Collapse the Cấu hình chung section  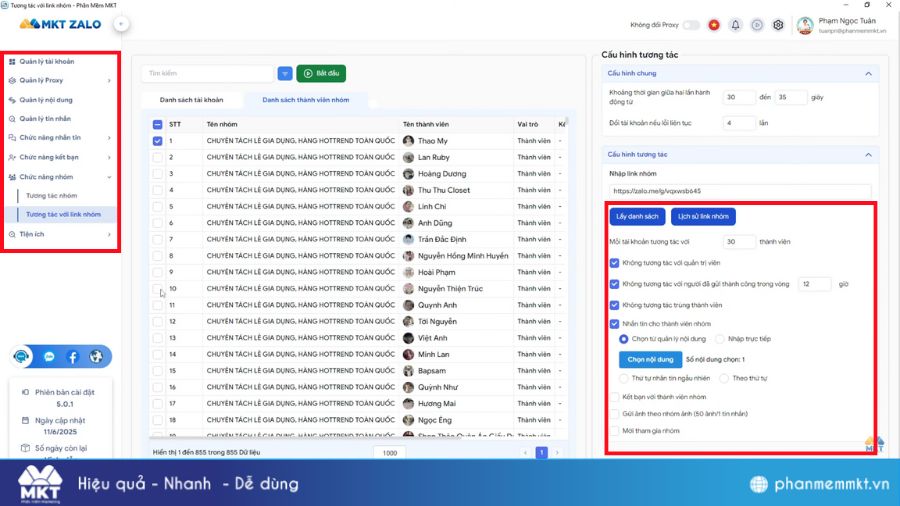click(868, 73)
